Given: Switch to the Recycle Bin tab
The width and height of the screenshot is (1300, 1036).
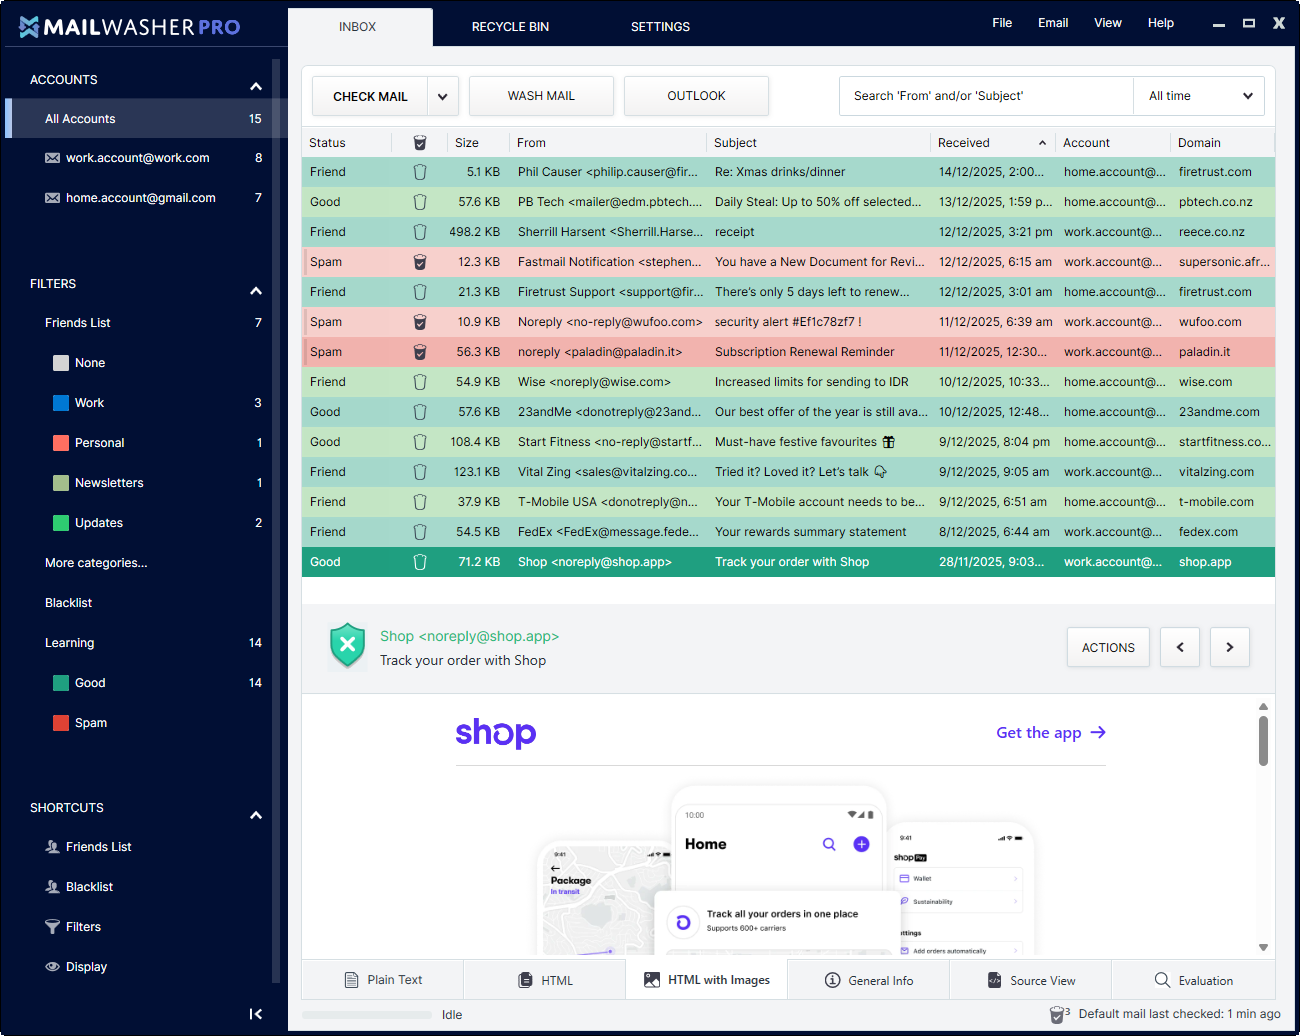Looking at the screenshot, I should point(510,27).
